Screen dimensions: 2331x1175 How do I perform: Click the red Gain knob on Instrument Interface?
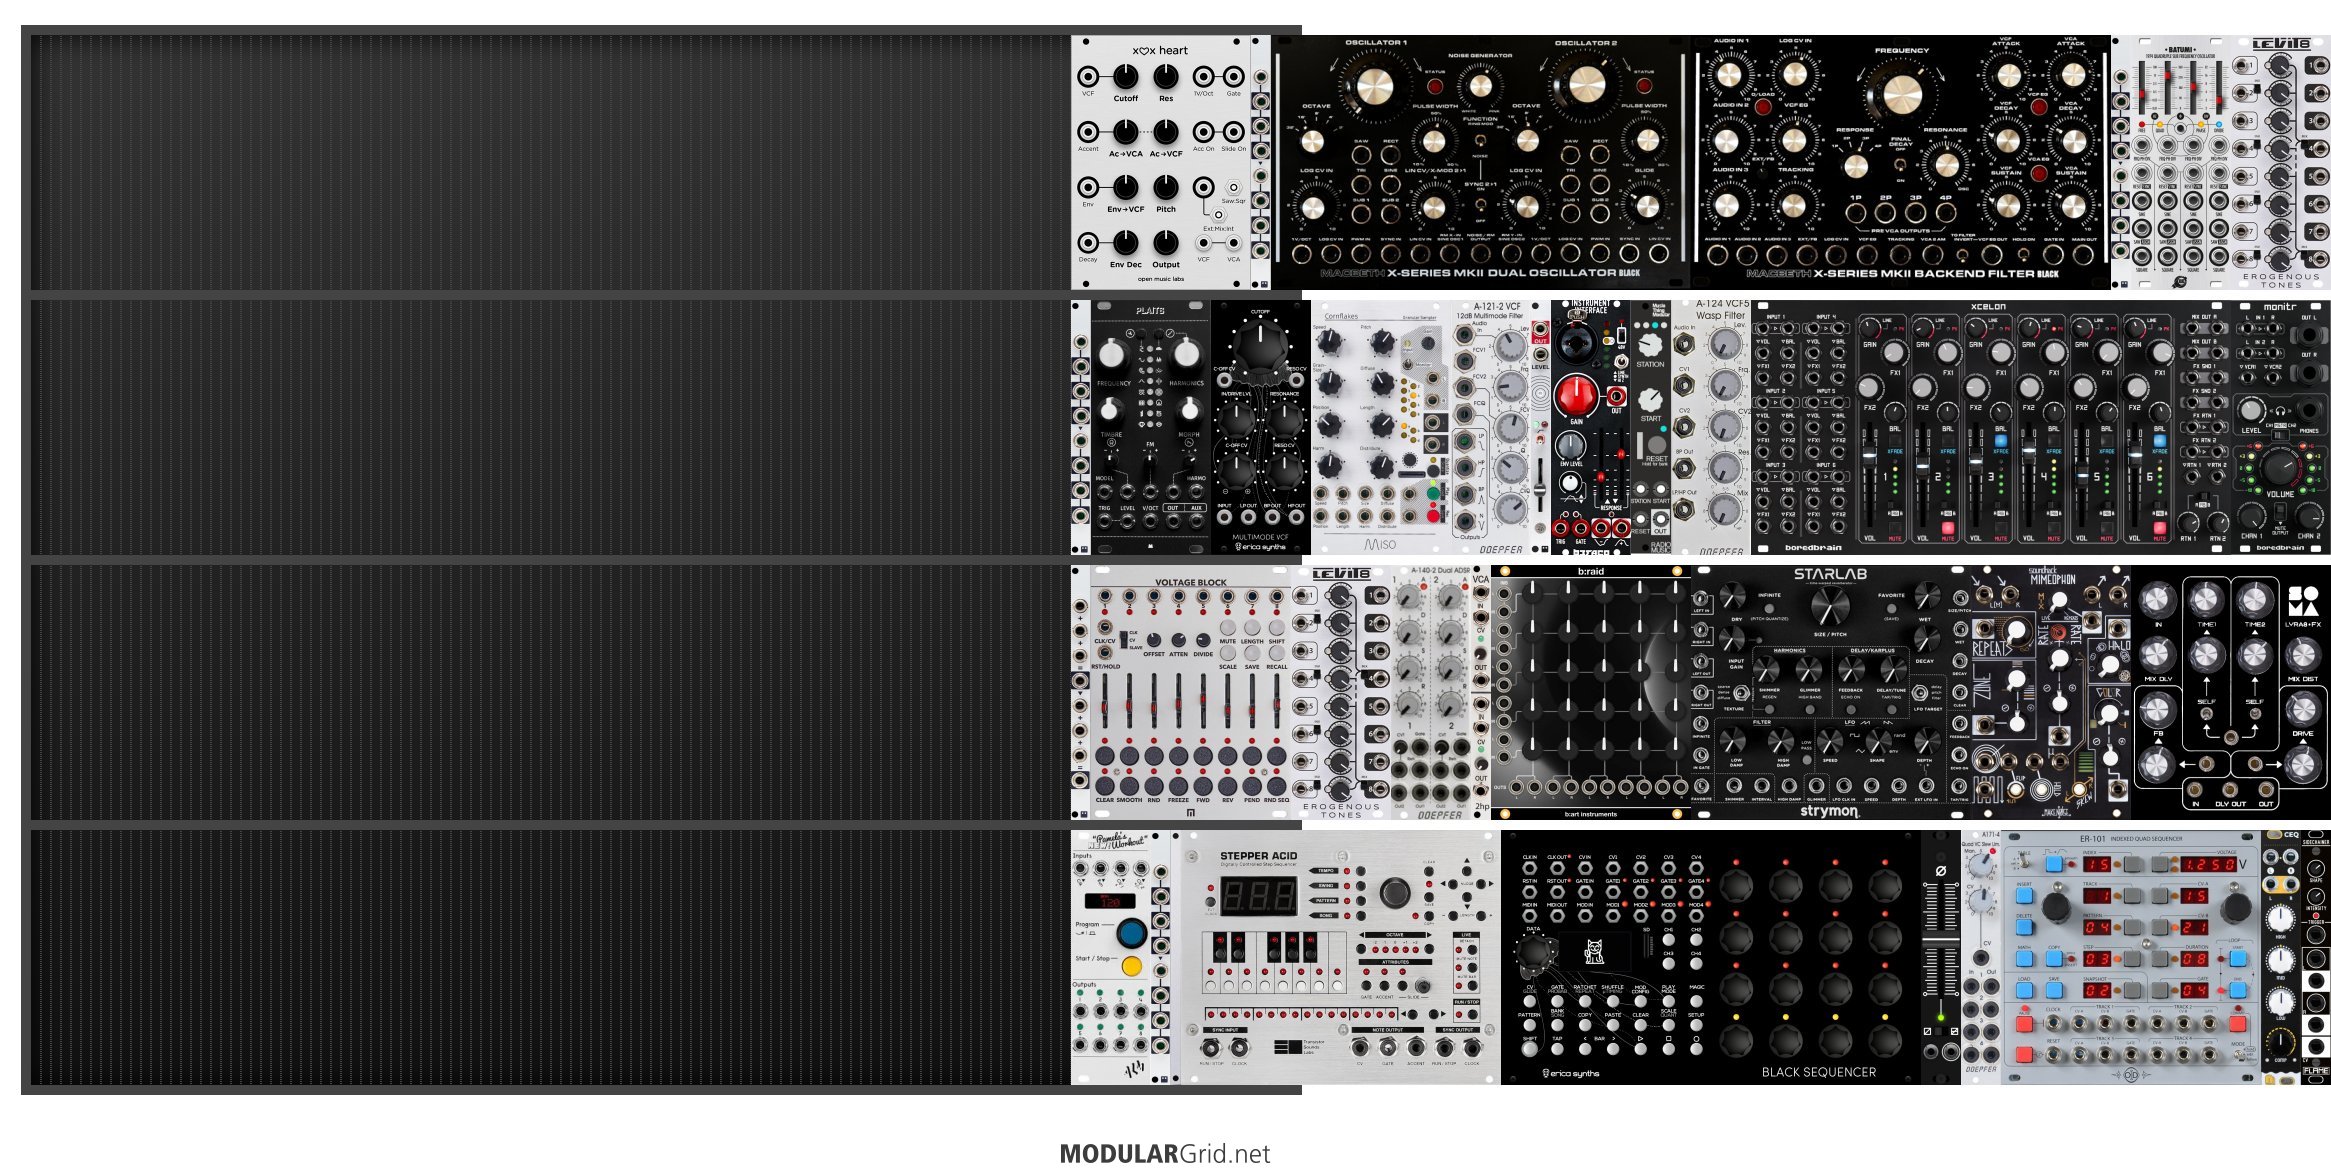(1575, 395)
